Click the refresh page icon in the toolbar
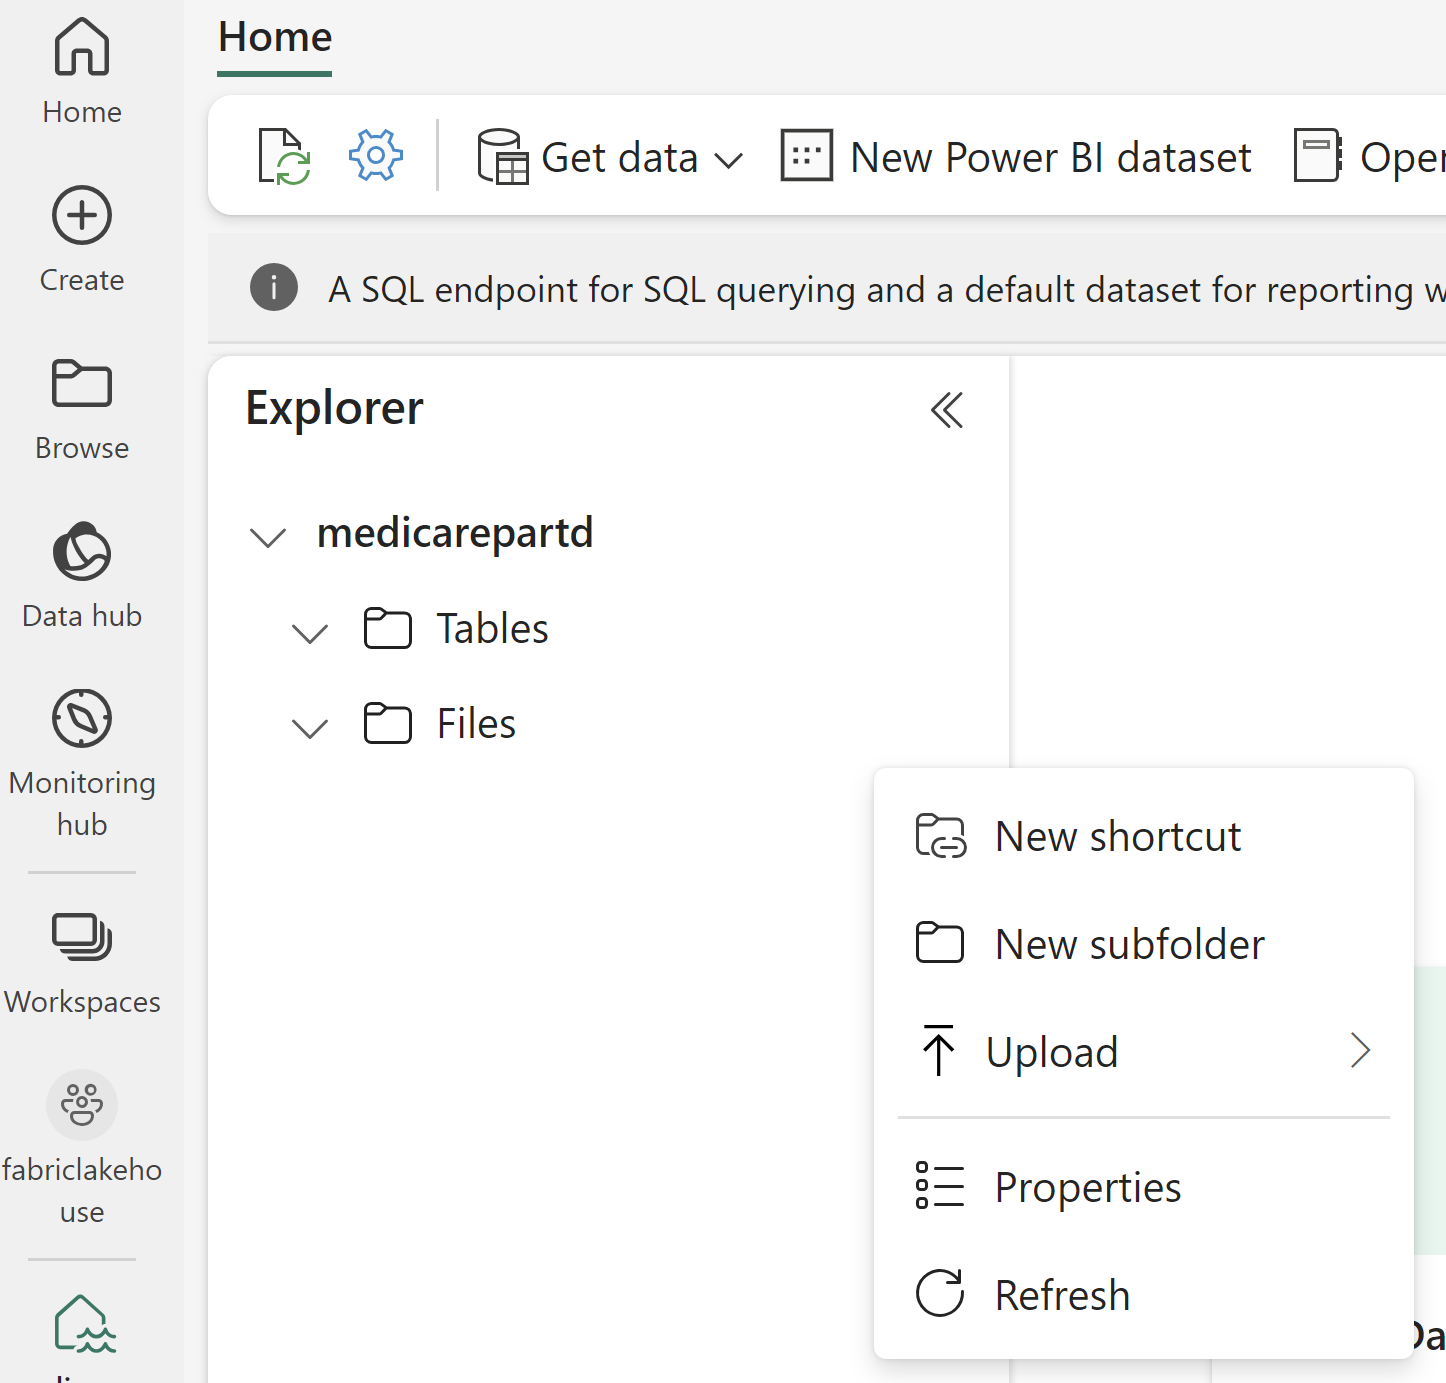 [284, 156]
